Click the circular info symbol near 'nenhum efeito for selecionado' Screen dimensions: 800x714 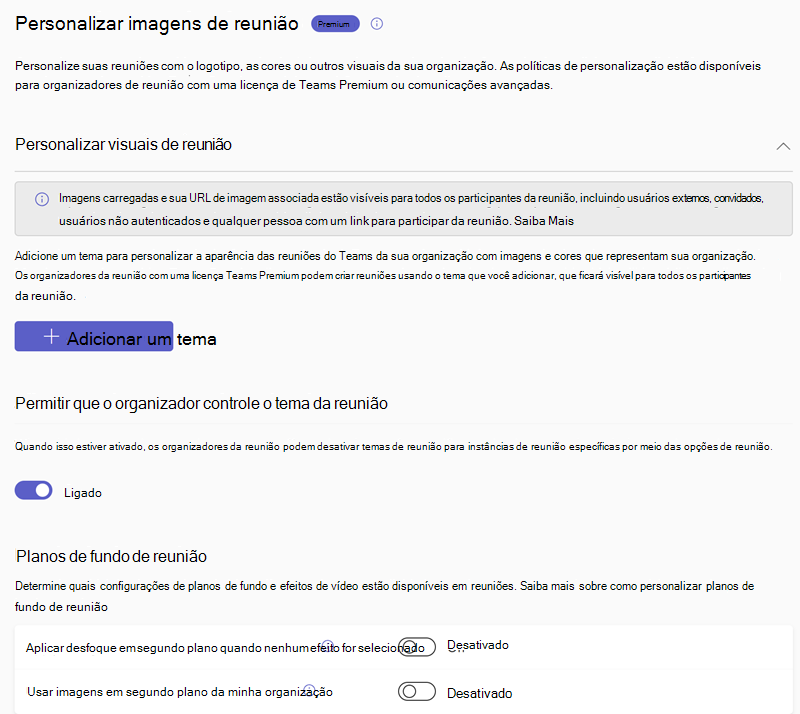pyautogui.click(x=328, y=645)
